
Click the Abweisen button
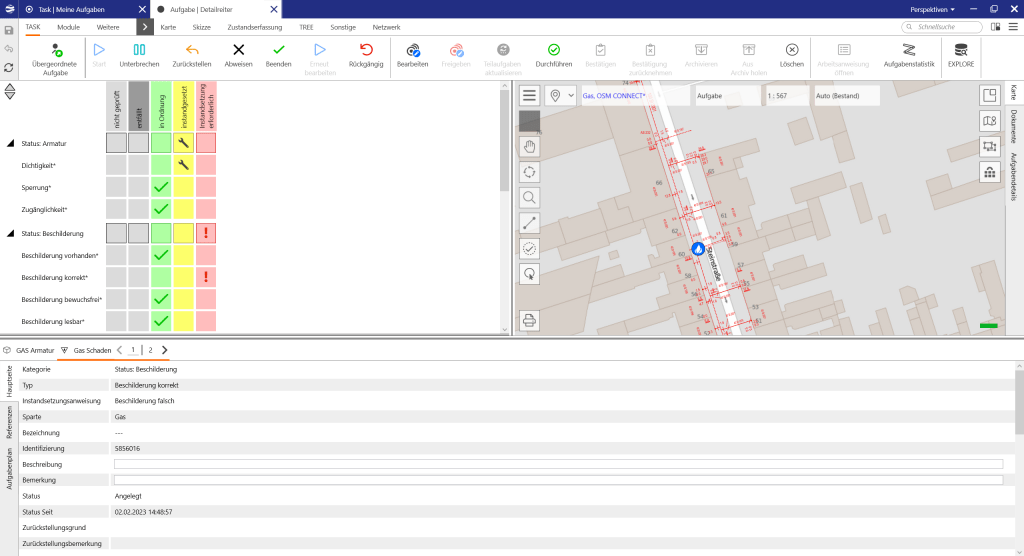point(238,55)
